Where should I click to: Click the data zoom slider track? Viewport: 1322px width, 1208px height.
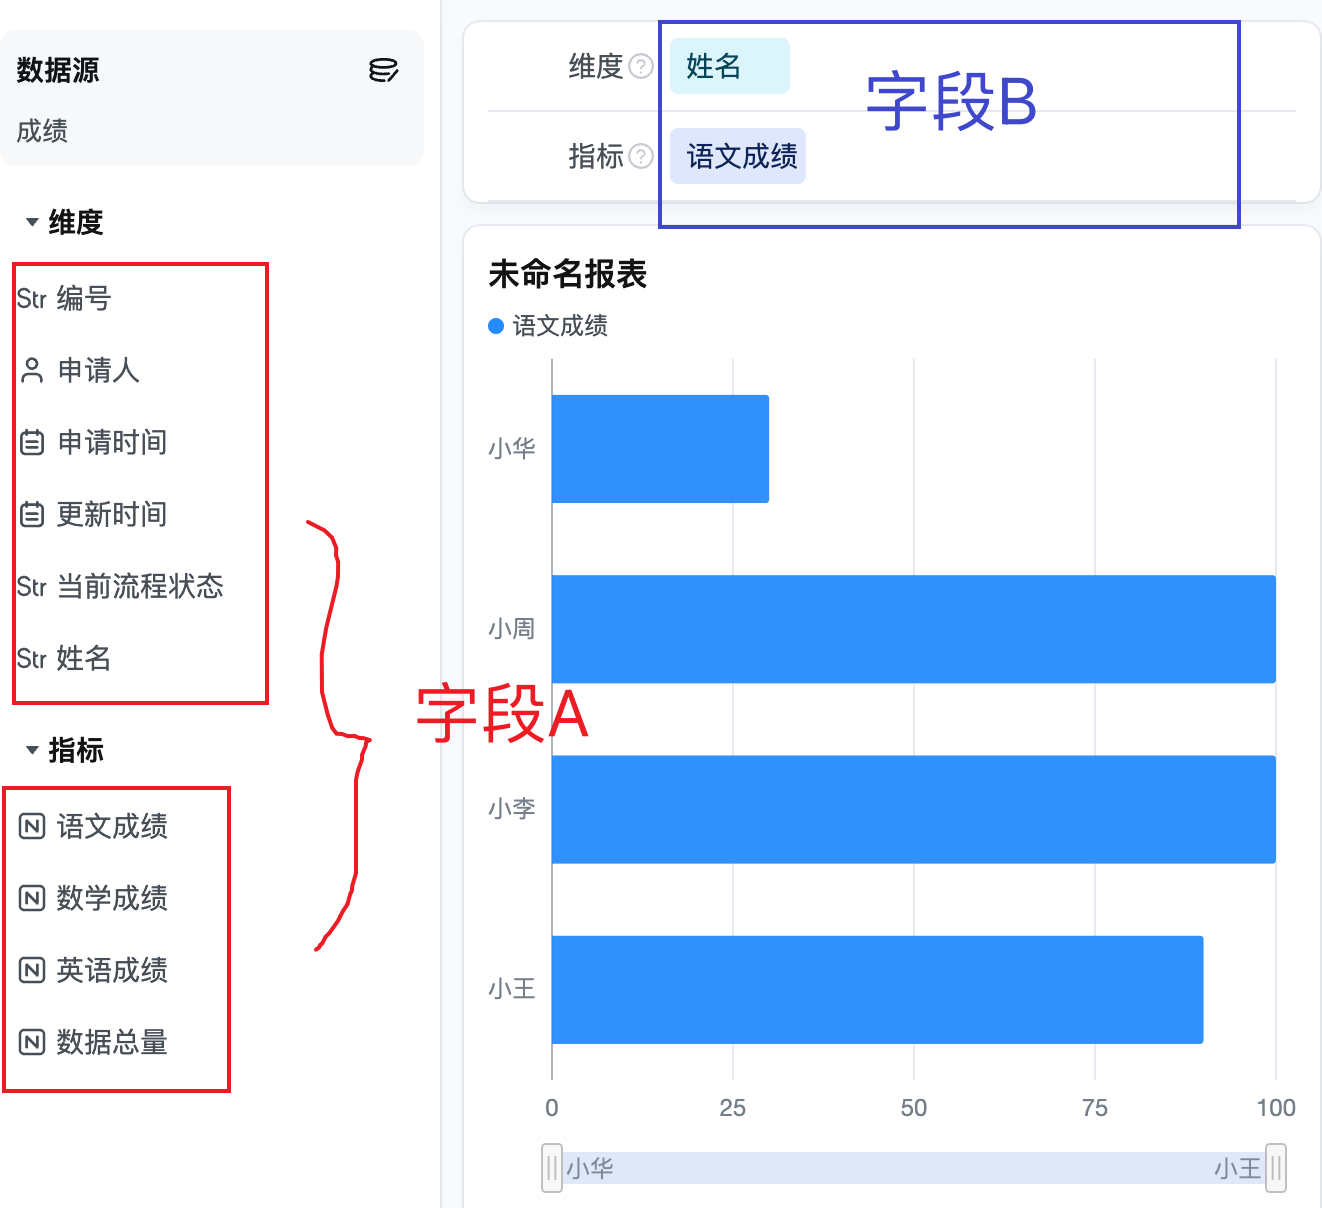pyautogui.click(x=914, y=1168)
